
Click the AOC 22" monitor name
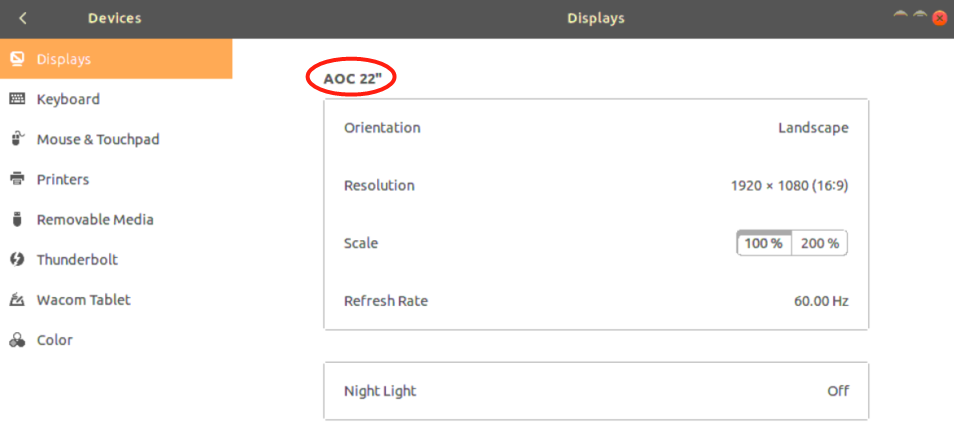pyautogui.click(x=352, y=78)
